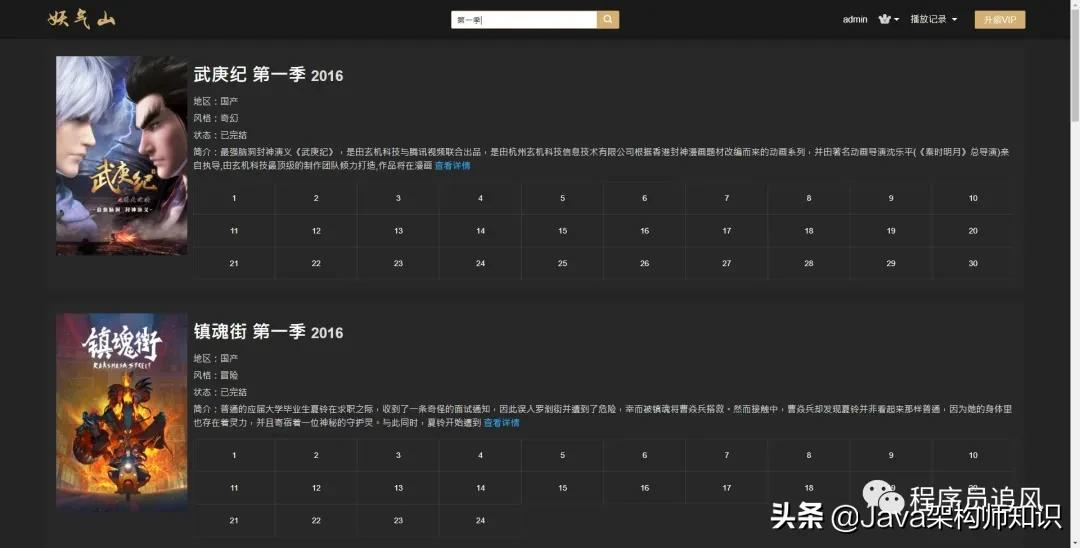Open 查看详情 link for 镇魂街
The height and width of the screenshot is (548, 1080).
tap(501, 423)
